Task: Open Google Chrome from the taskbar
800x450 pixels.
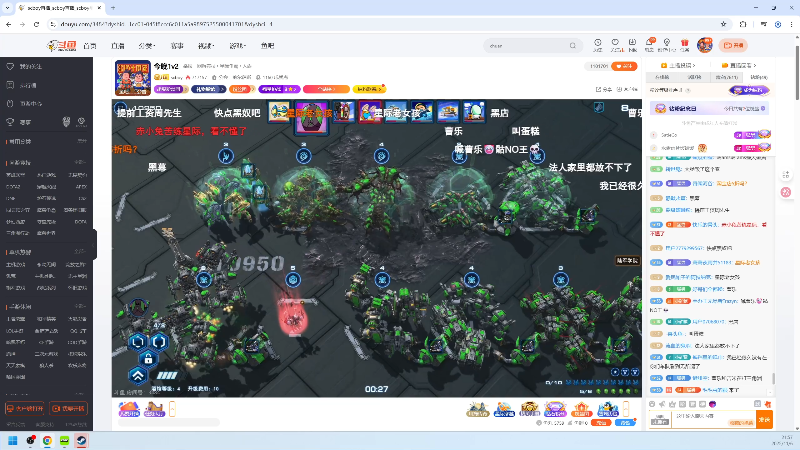Action: tap(47, 441)
